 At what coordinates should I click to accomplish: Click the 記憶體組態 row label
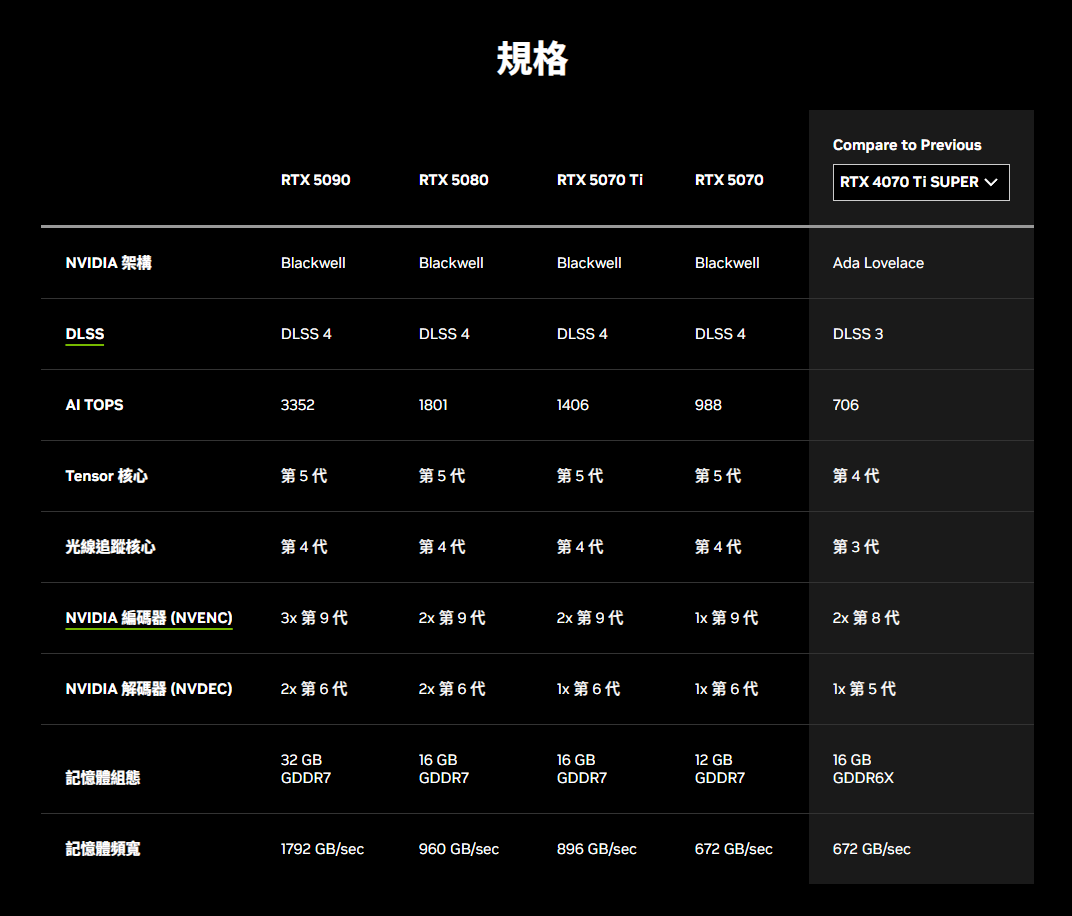pyautogui.click(x=103, y=778)
